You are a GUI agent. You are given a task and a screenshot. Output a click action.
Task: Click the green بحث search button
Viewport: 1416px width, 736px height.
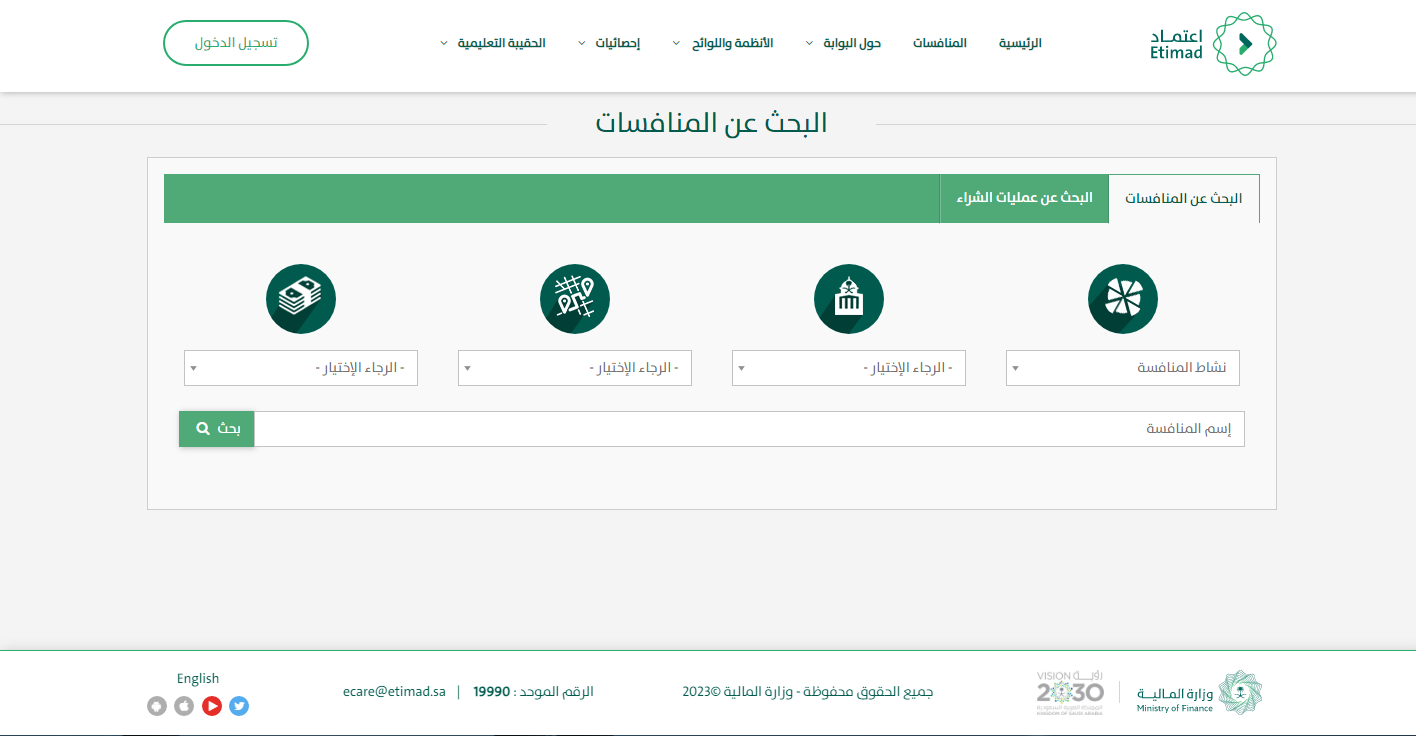coord(217,429)
